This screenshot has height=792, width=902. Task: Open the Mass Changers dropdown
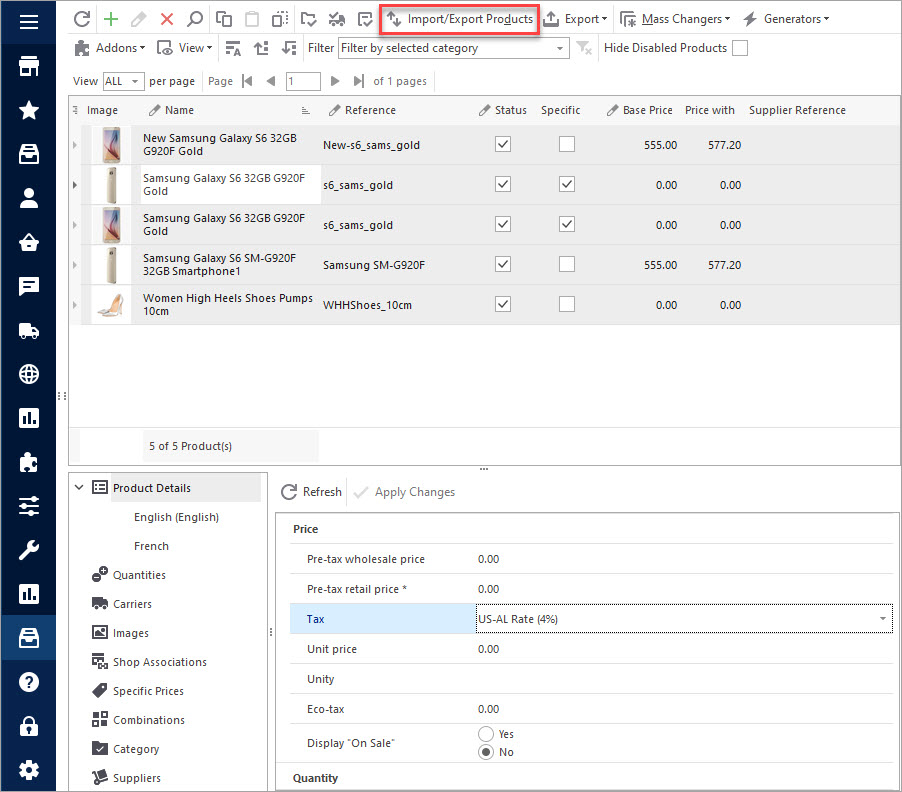point(675,19)
